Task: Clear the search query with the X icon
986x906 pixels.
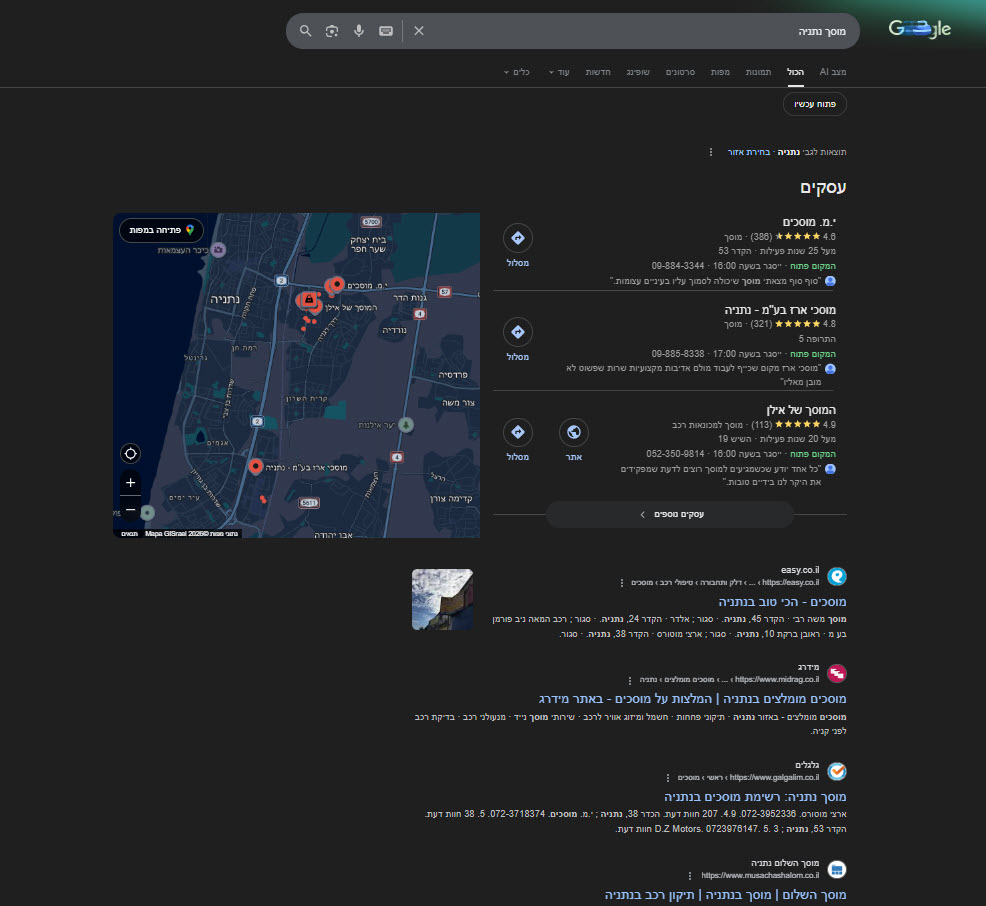Action: tap(418, 31)
